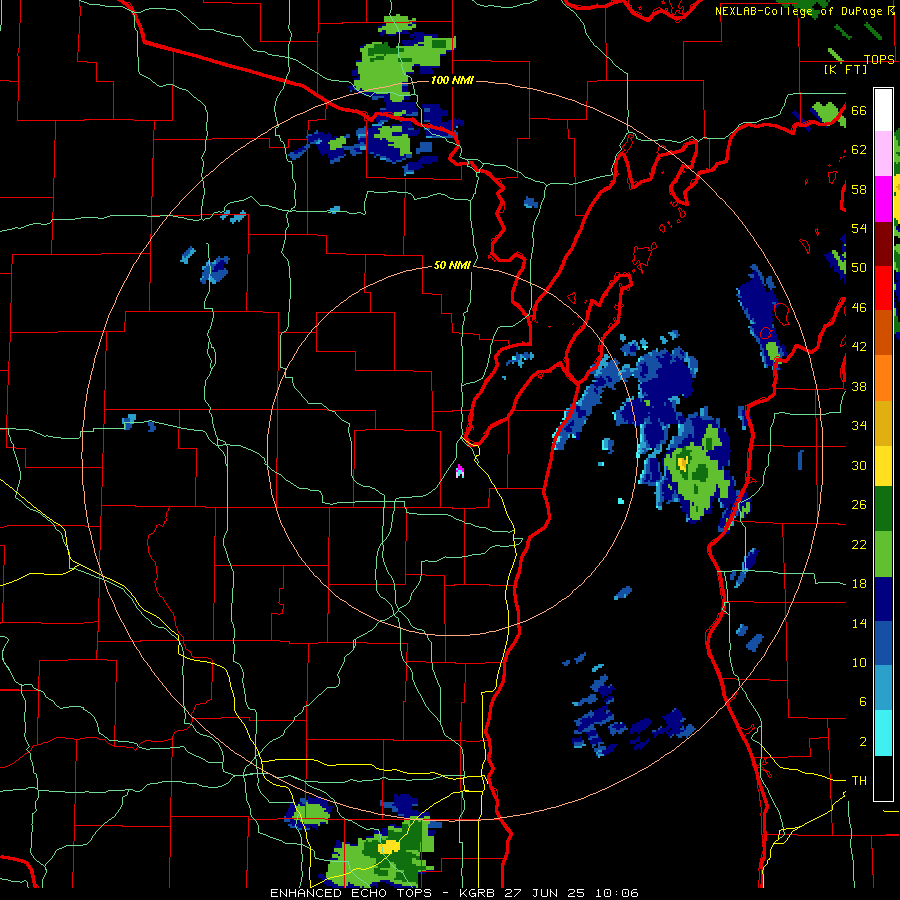The width and height of the screenshot is (900, 900).
Task: Click the '6' legend value
Action: click(863, 701)
